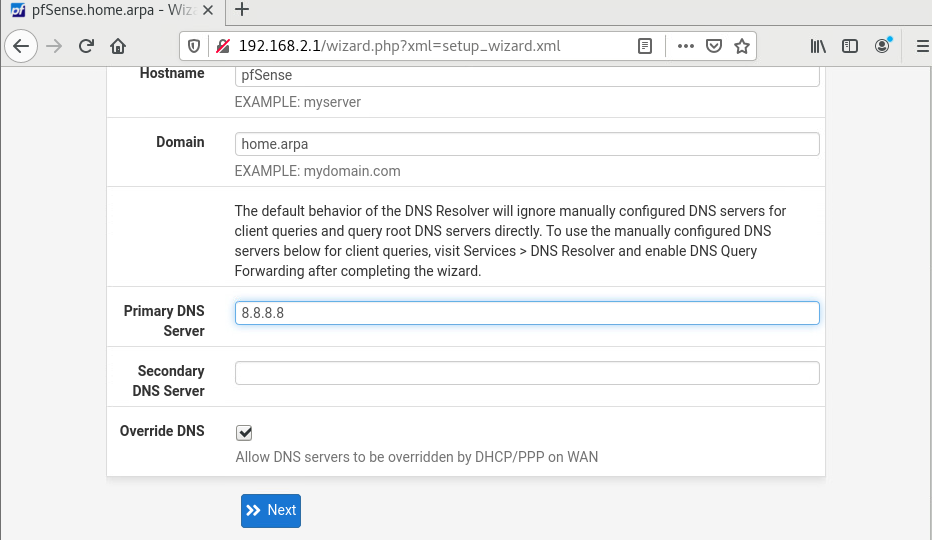Click the Domain field with home.arpa

pyautogui.click(x=527, y=144)
